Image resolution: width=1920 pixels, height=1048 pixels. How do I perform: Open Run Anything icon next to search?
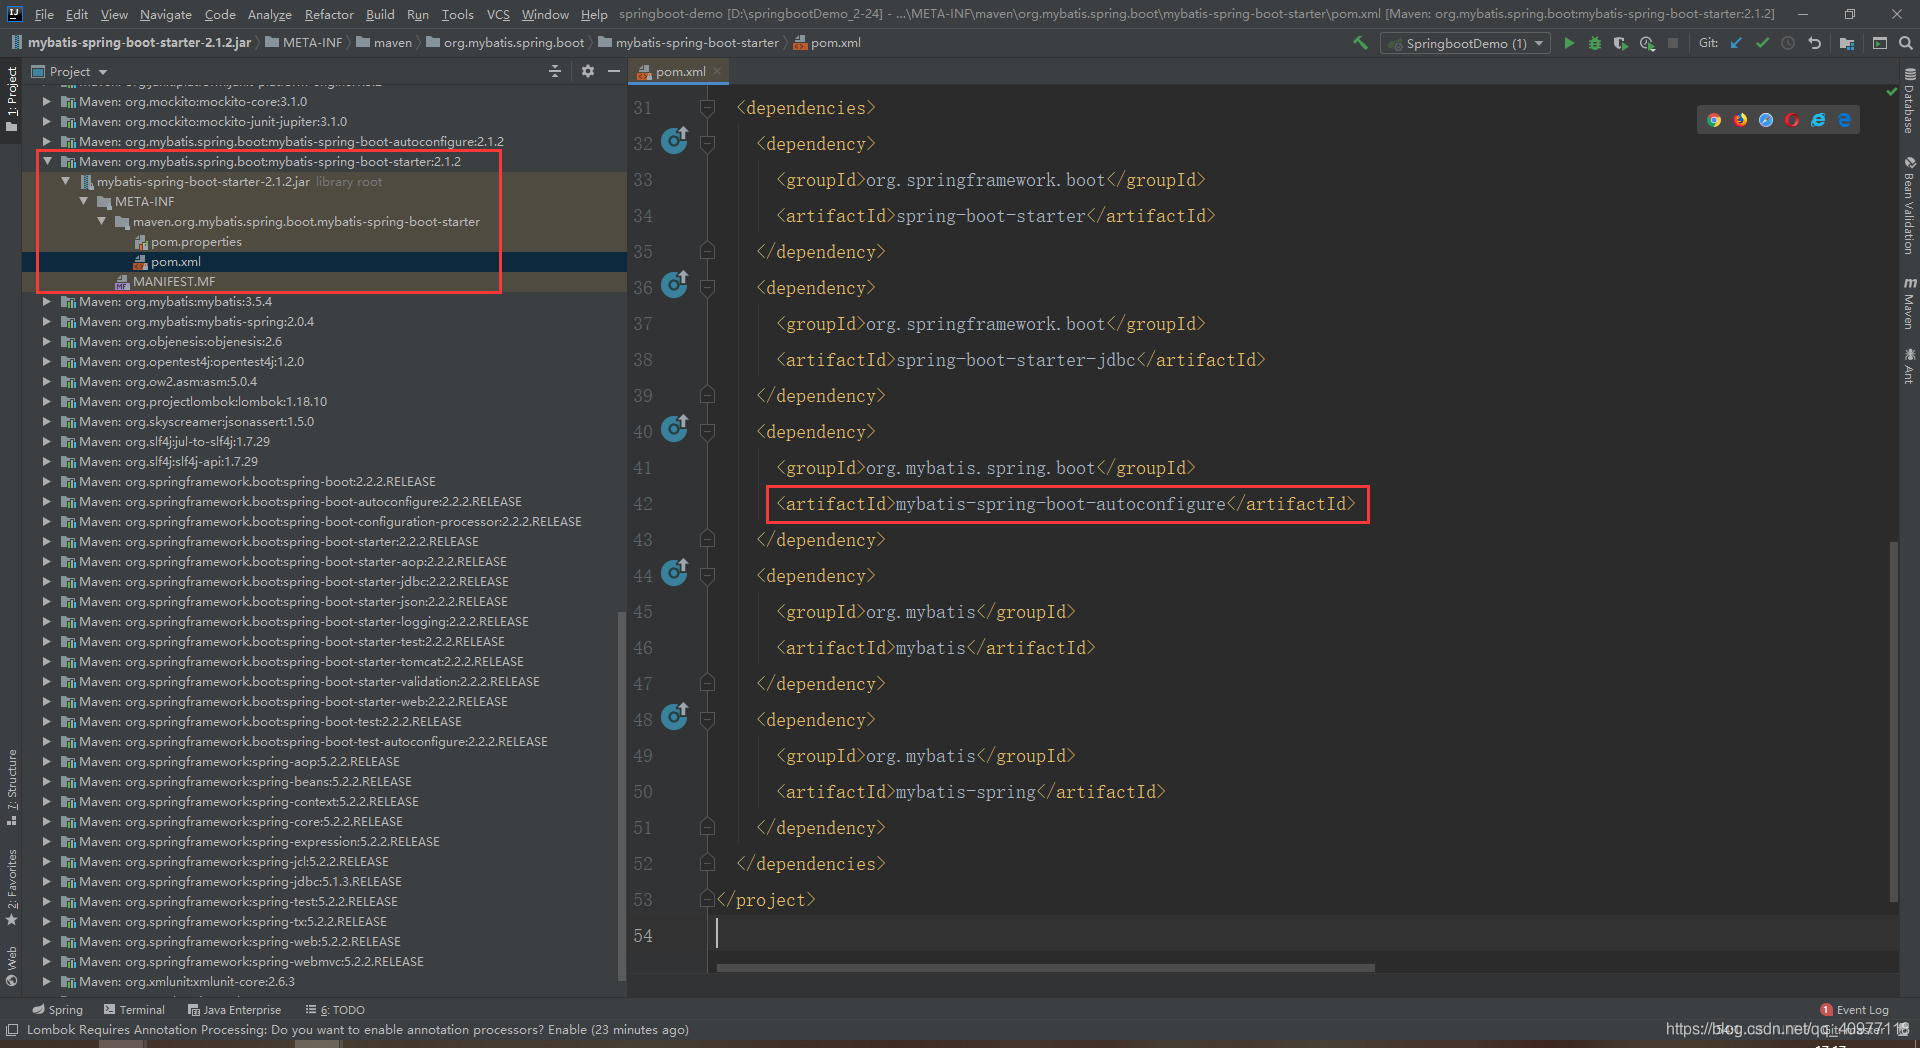pos(1880,43)
